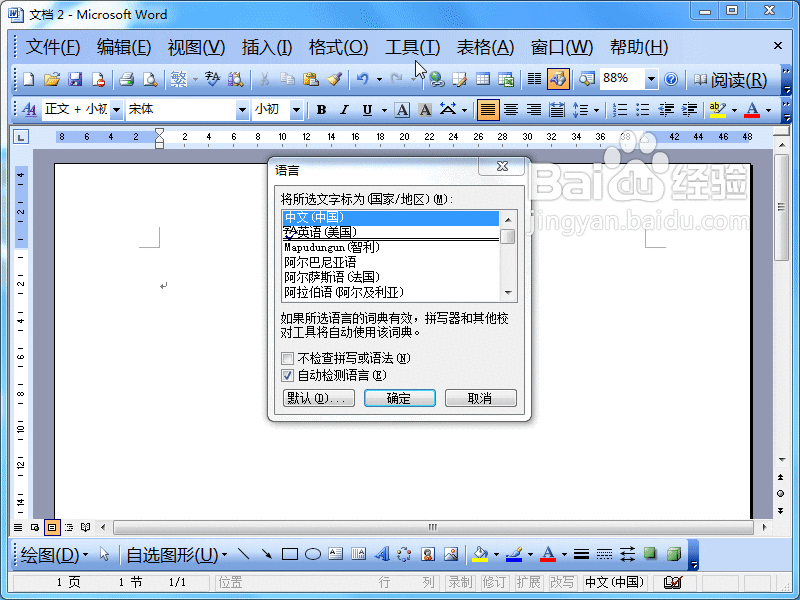The image size is (800, 600).
Task: Apply yellow highlight color
Action: pos(717,110)
